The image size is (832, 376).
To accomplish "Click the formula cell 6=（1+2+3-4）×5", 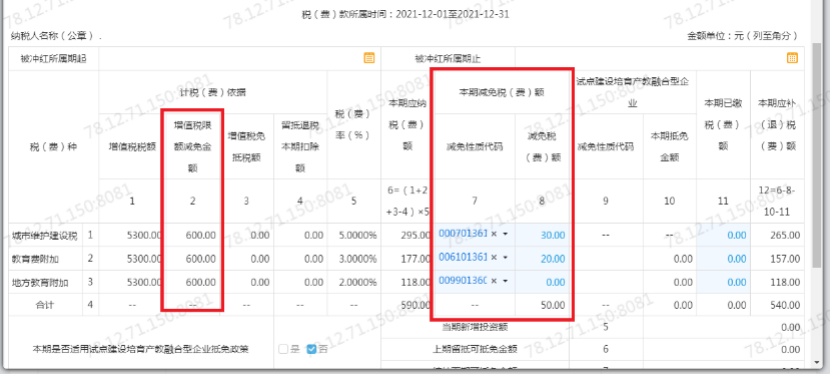I will click(x=407, y=202).
